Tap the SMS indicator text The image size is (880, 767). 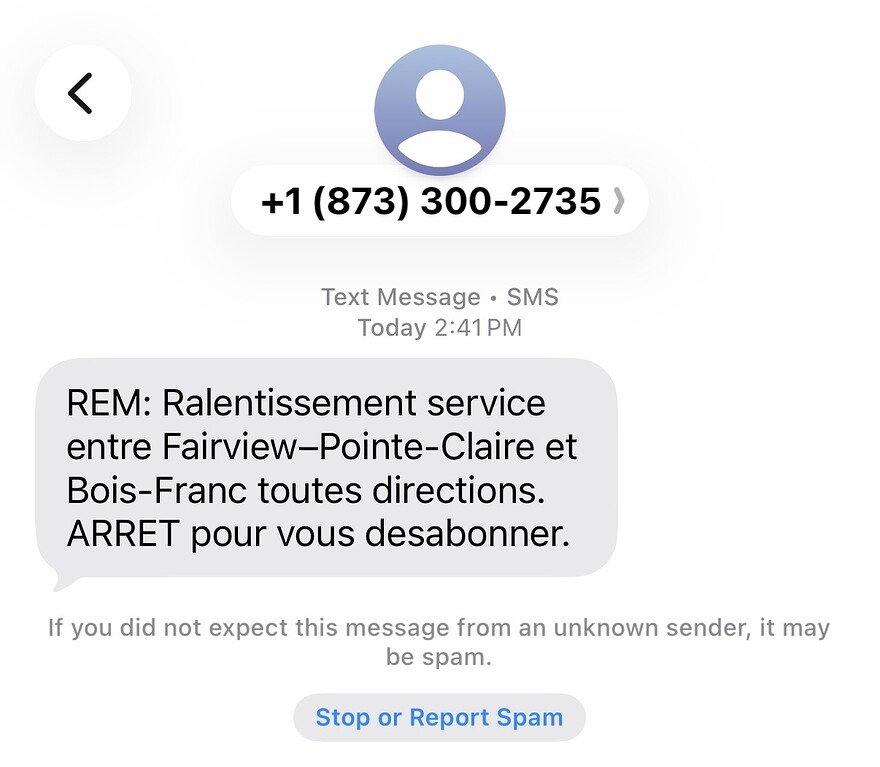pyautogui.click(x=533, y=297)
